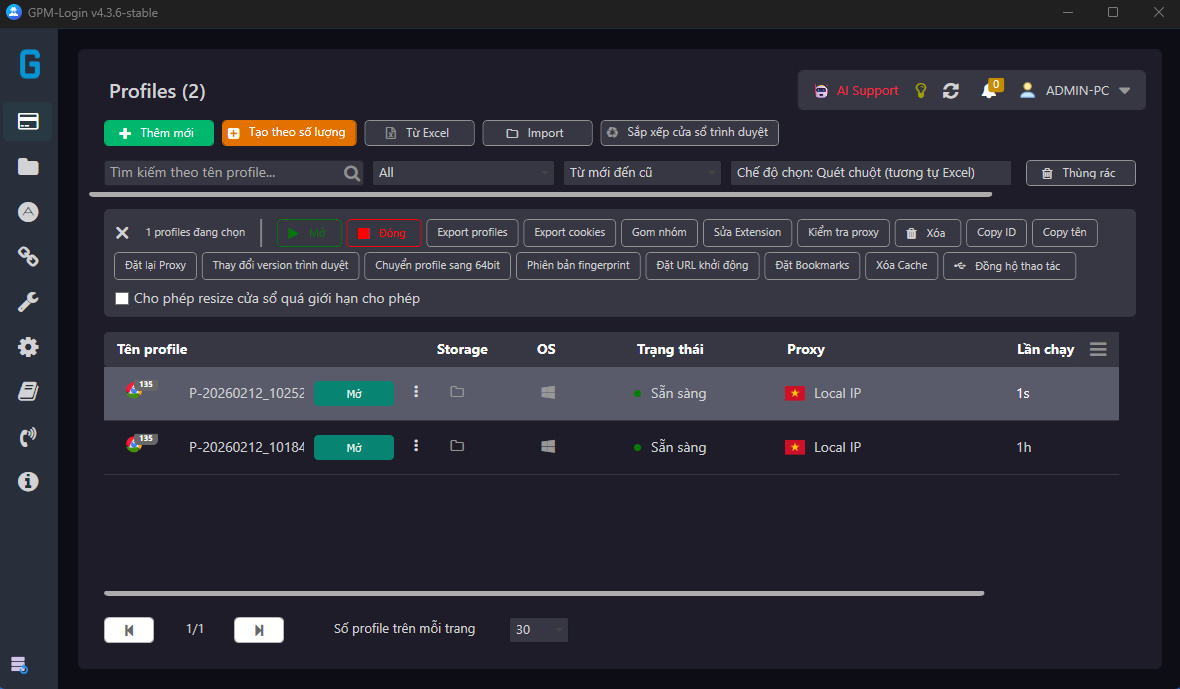The image size is (1180, 689).
Task: Expand the ADMIN-PC account dropdown
Action: [x=1124, y=91]
